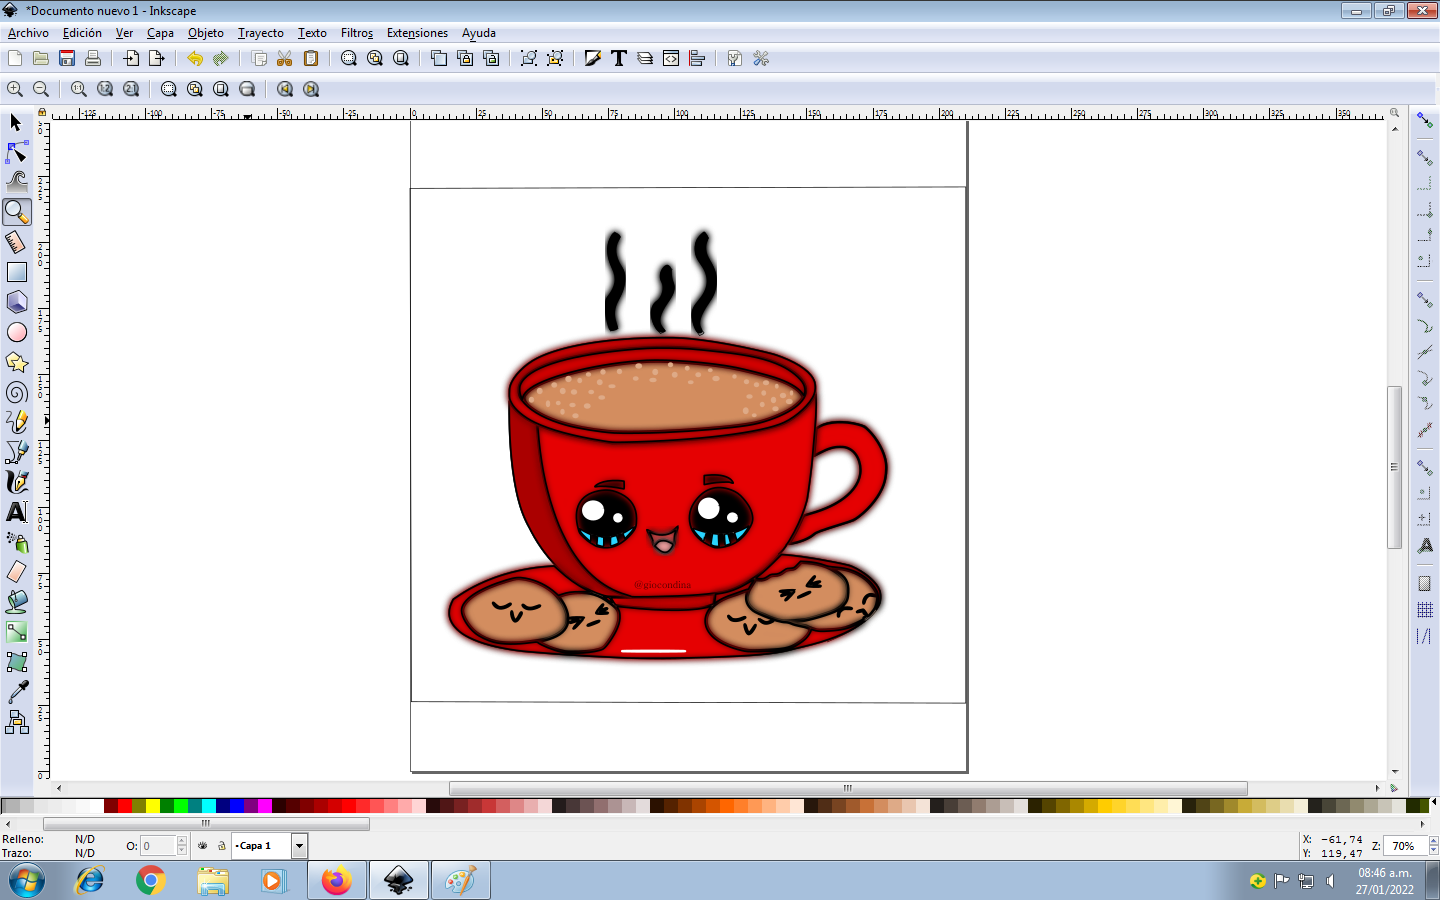The height and width of the screenshot is (900, 1440).
Task: Toggle snap to guides
Action: (x=1425, y=636)
